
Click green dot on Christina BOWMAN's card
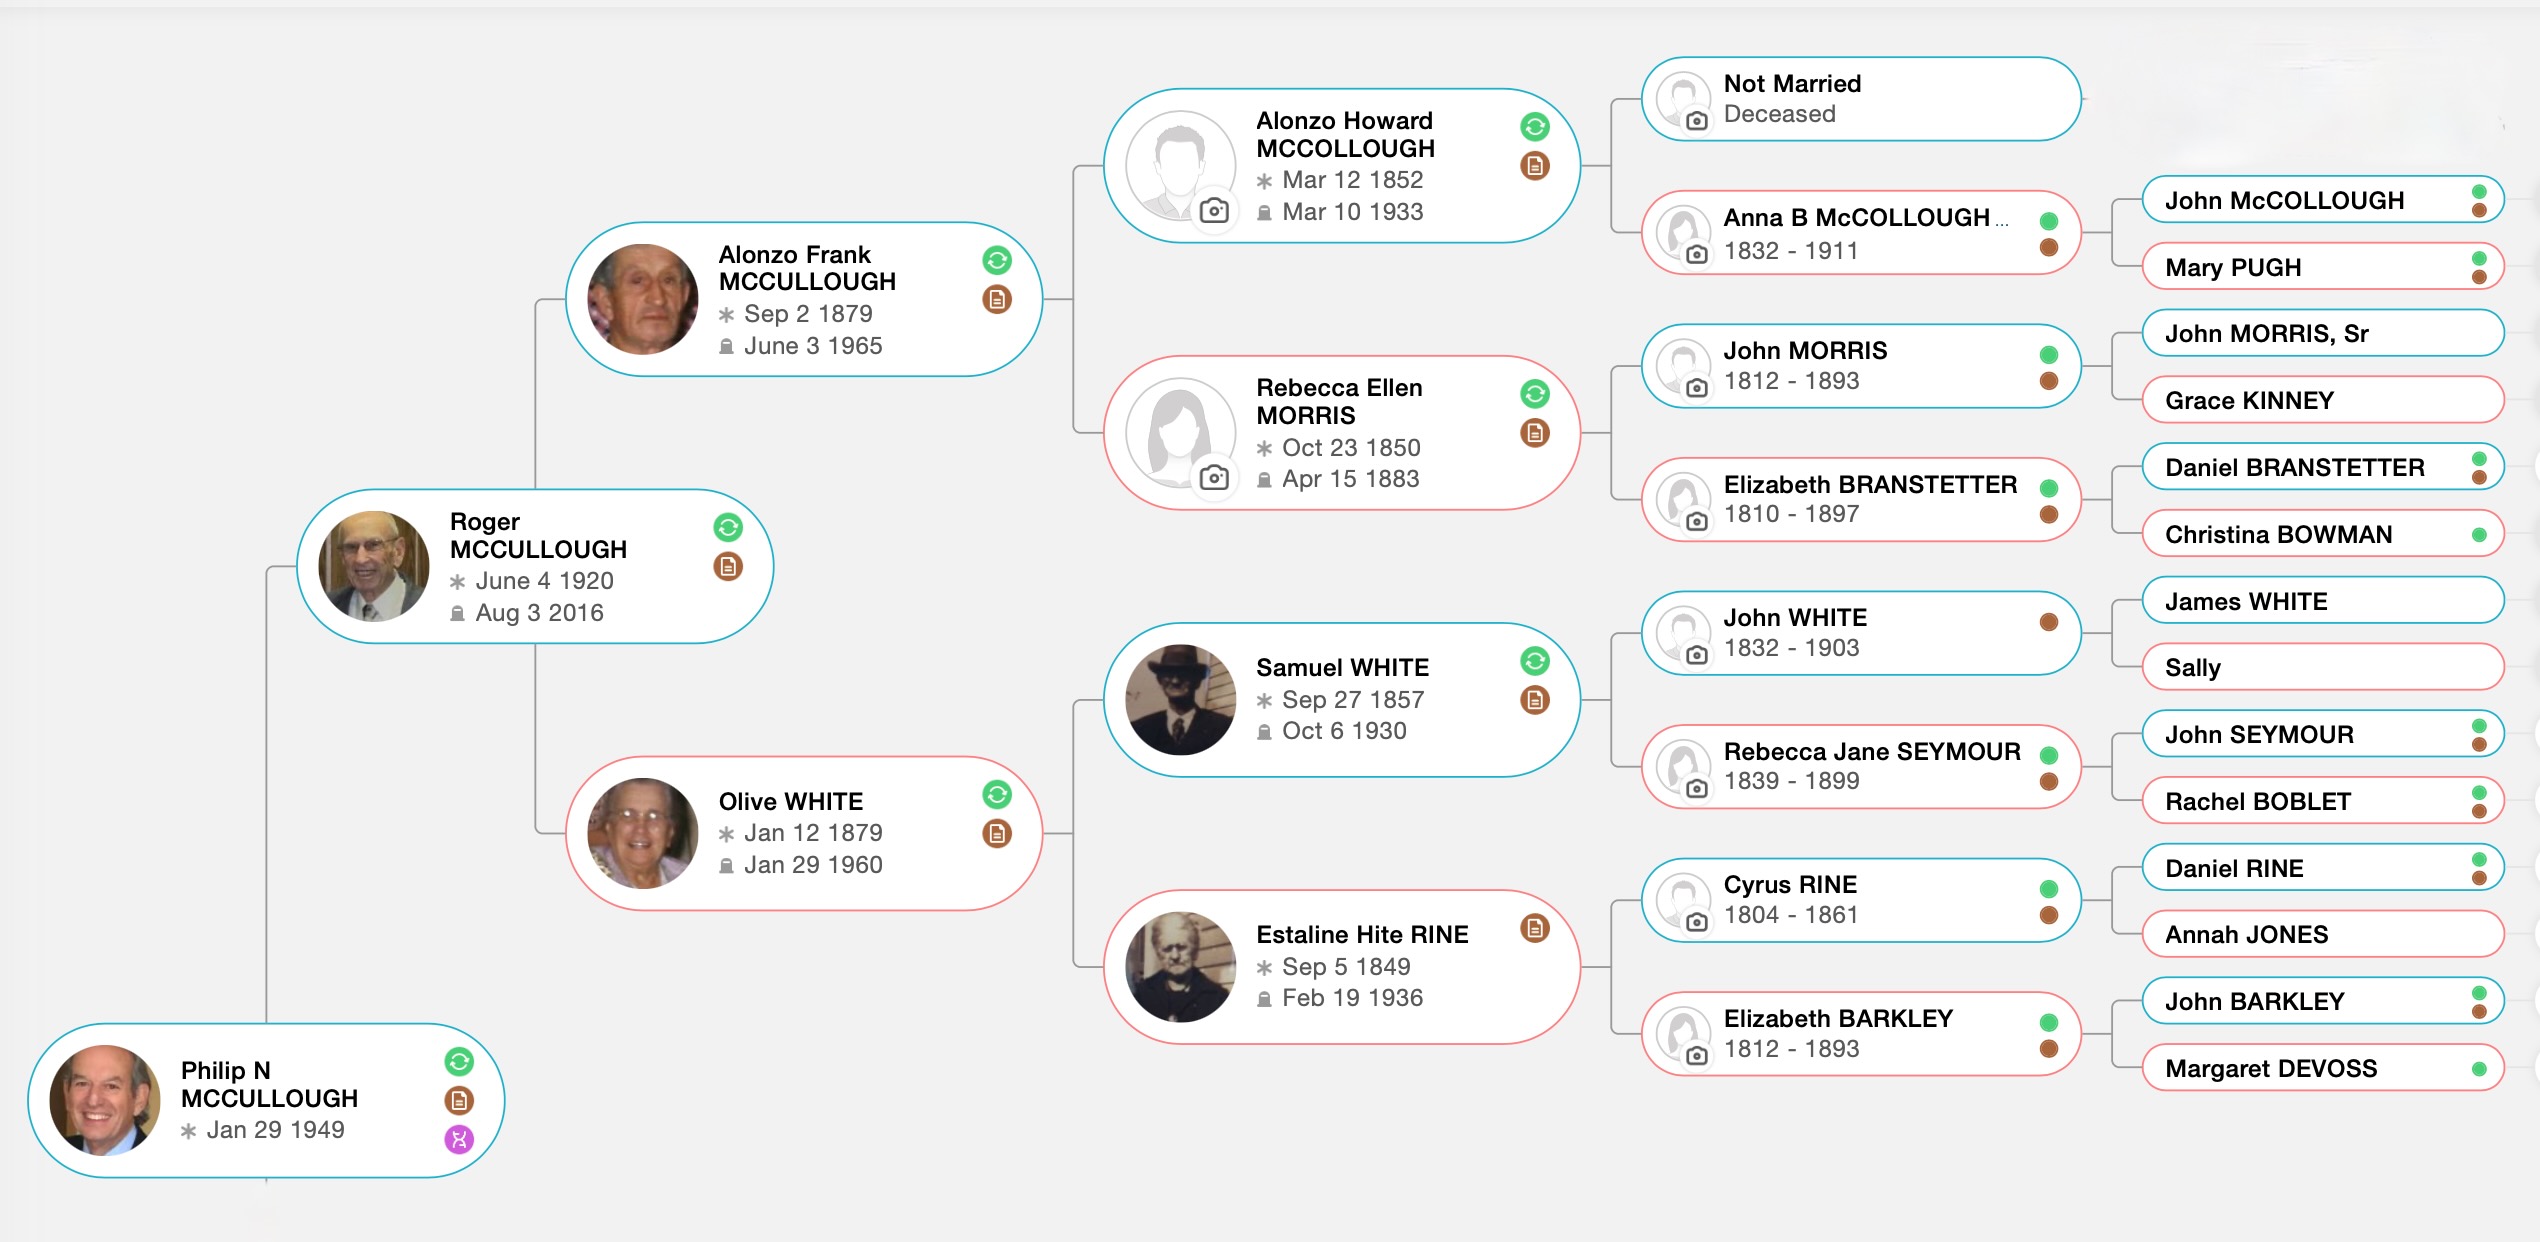2479,535
